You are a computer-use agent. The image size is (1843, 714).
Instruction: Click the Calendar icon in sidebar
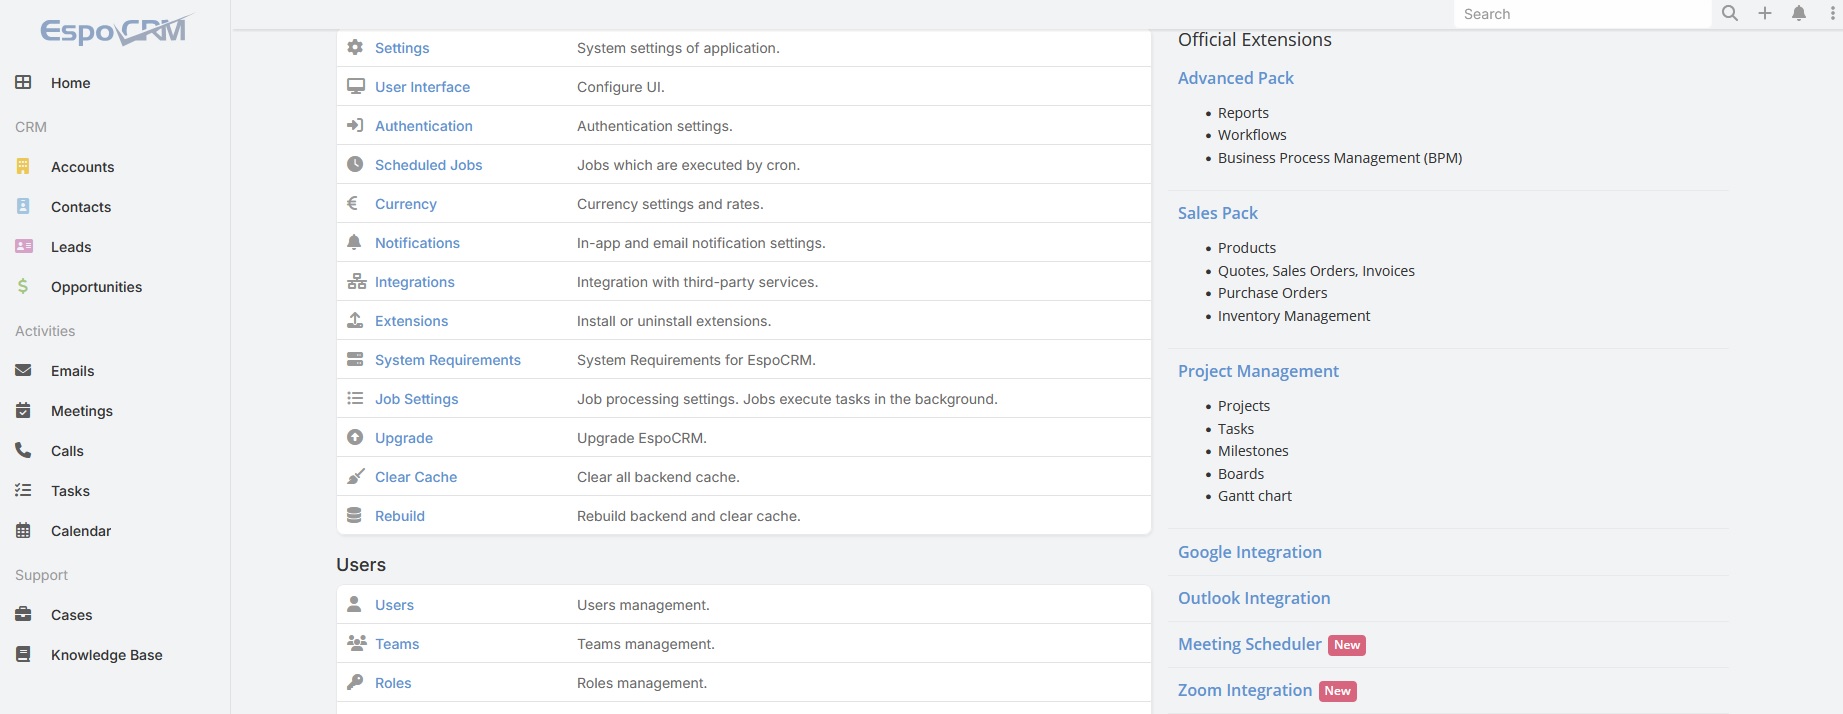pyautogui.click(x=23, y=530)
